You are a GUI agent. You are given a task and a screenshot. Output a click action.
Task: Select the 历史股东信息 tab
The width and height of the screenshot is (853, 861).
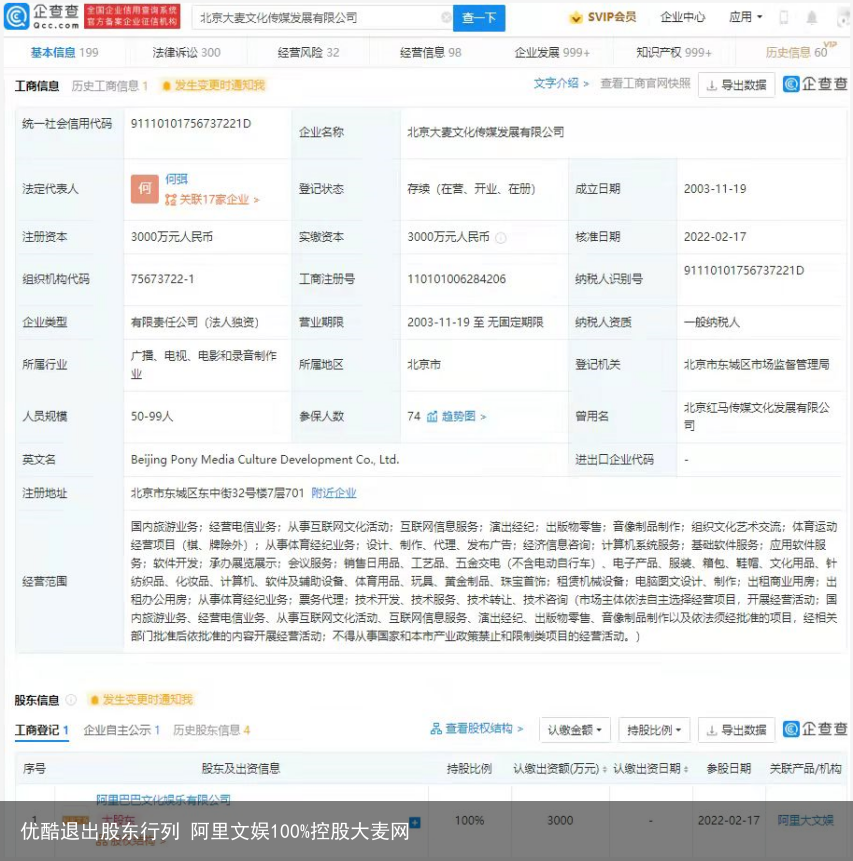[211, 730]
